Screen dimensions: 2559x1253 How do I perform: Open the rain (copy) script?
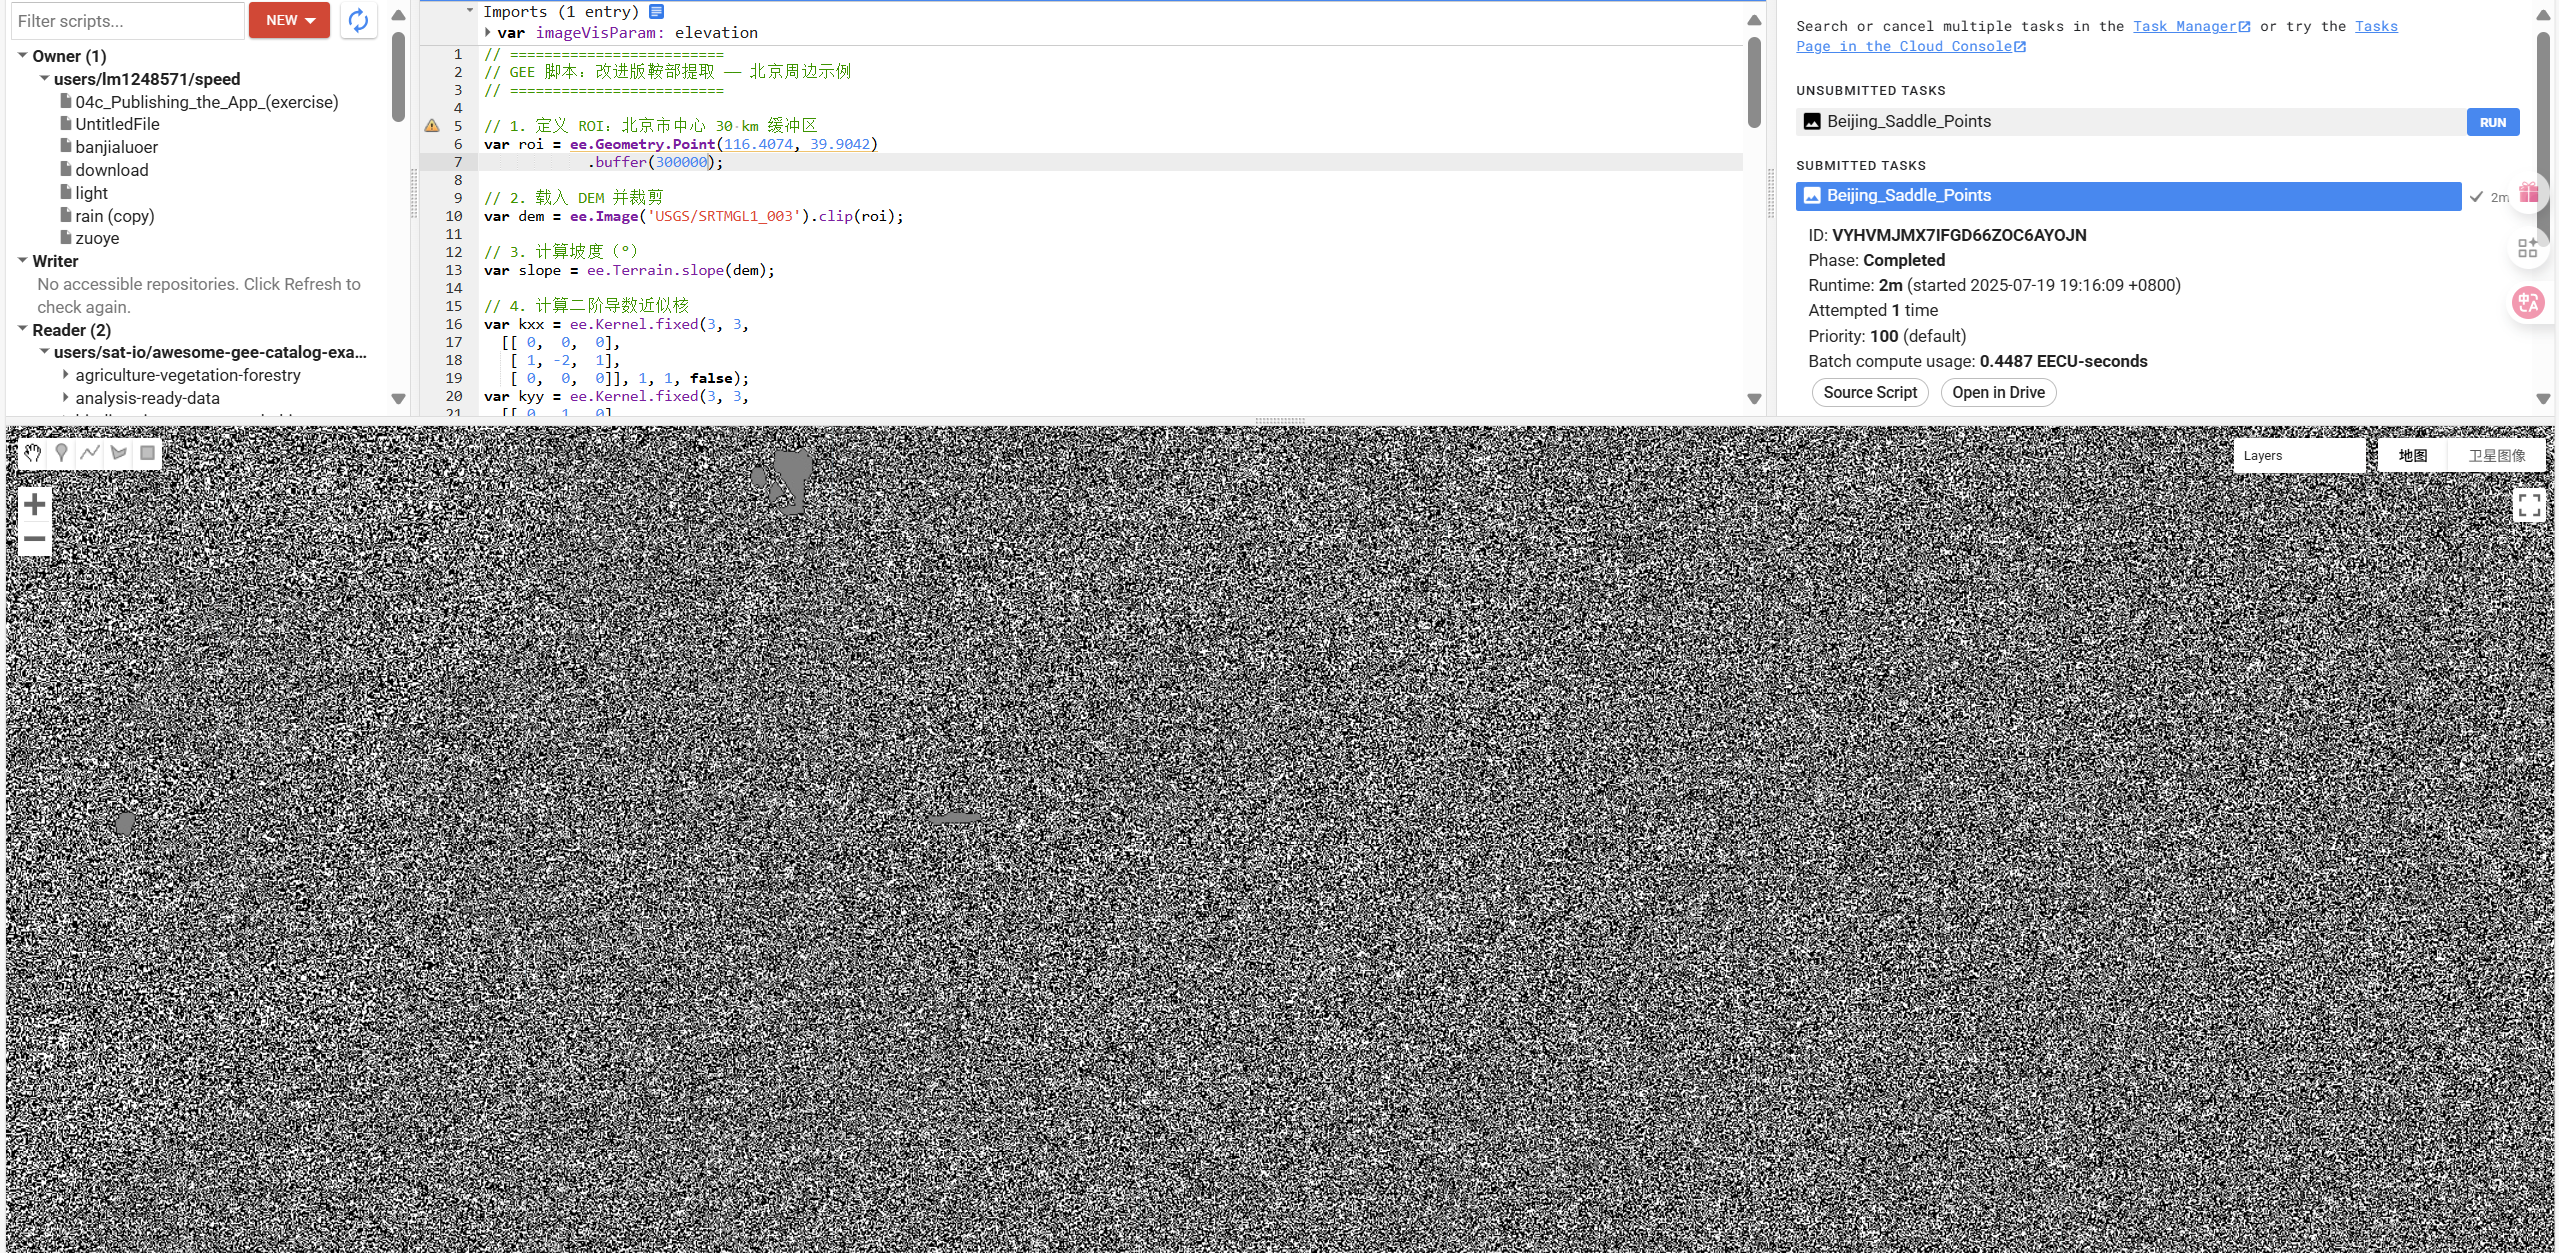tap(114, 216)
